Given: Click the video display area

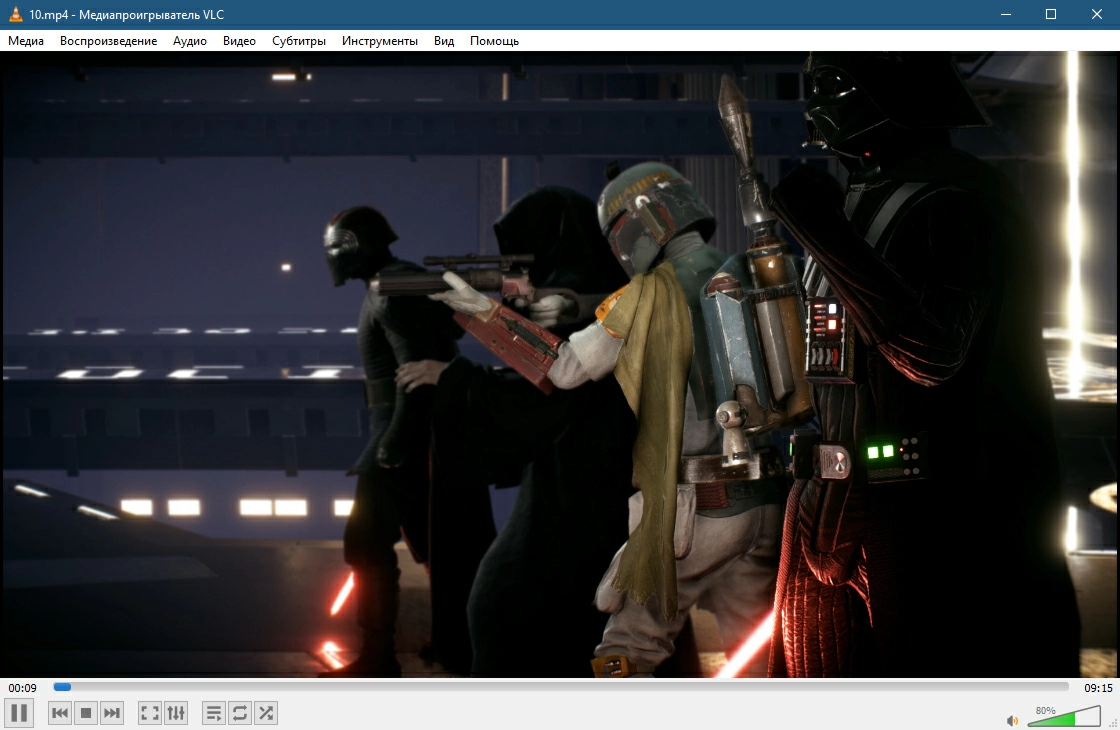Looking at the screenshot, I should coord(560,364).
